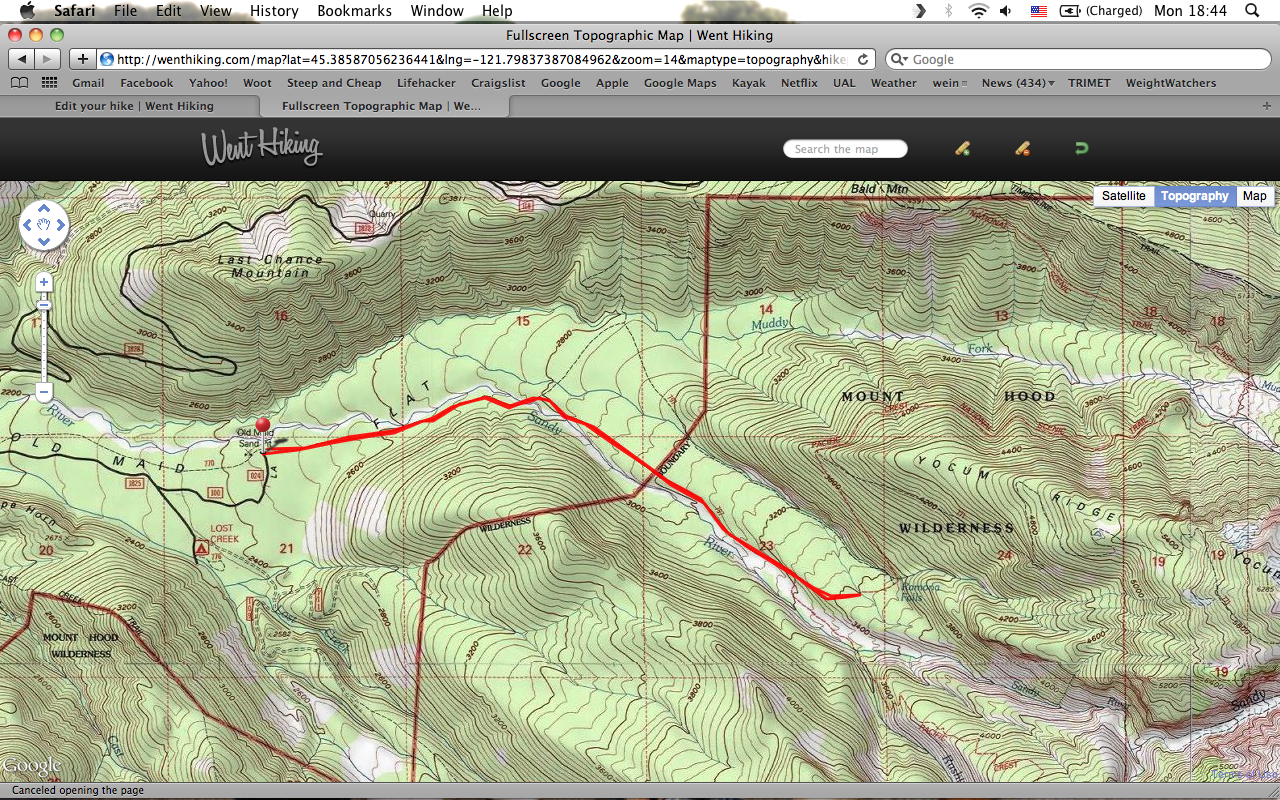The height and width of the screenshot is (800, 1280).
Task: Go back with Safari's back arrow
Action: tap(22, 59)
